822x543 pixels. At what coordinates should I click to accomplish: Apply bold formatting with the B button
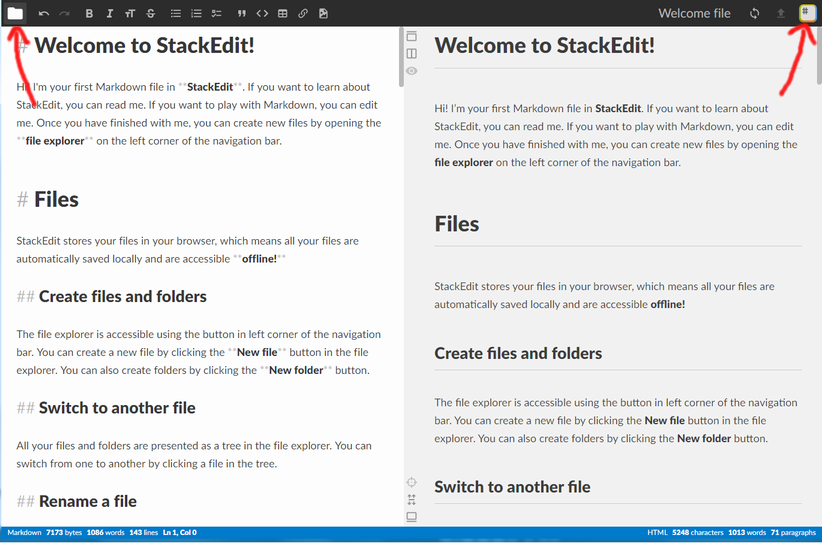click(x=89, y=14)
